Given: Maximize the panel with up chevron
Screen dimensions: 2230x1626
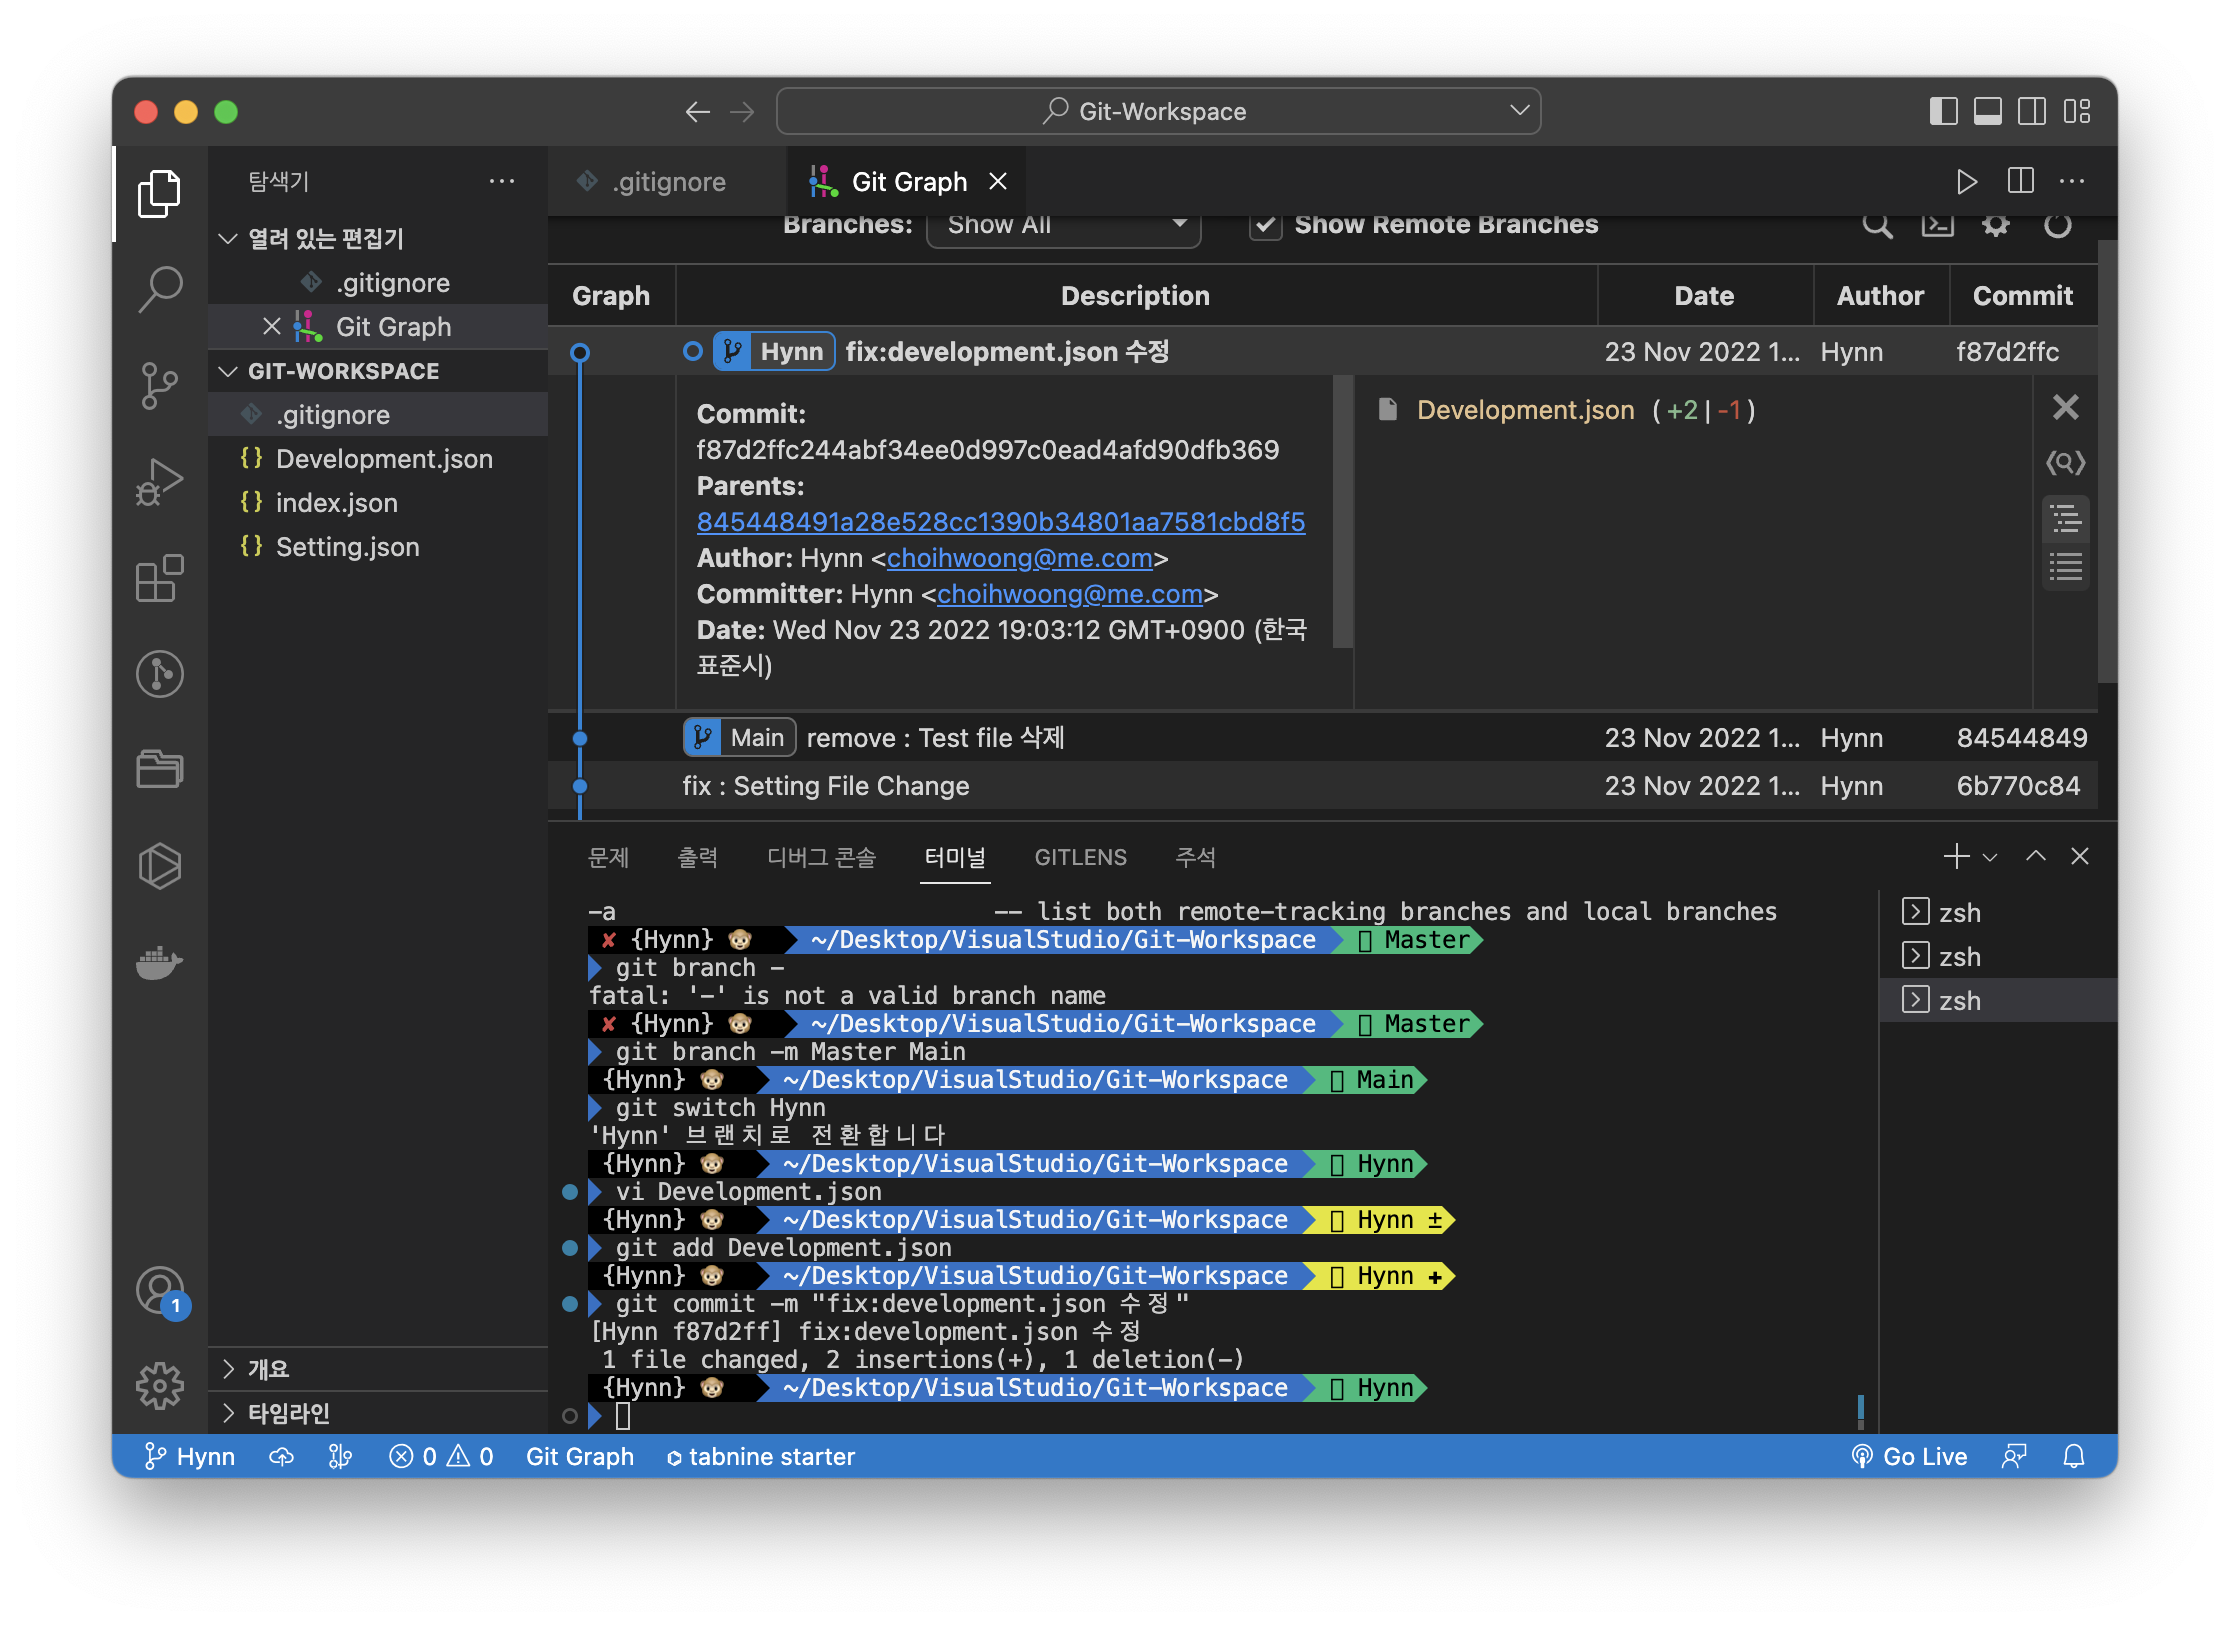Looking at the screenshot, I should pos(2035,857).
